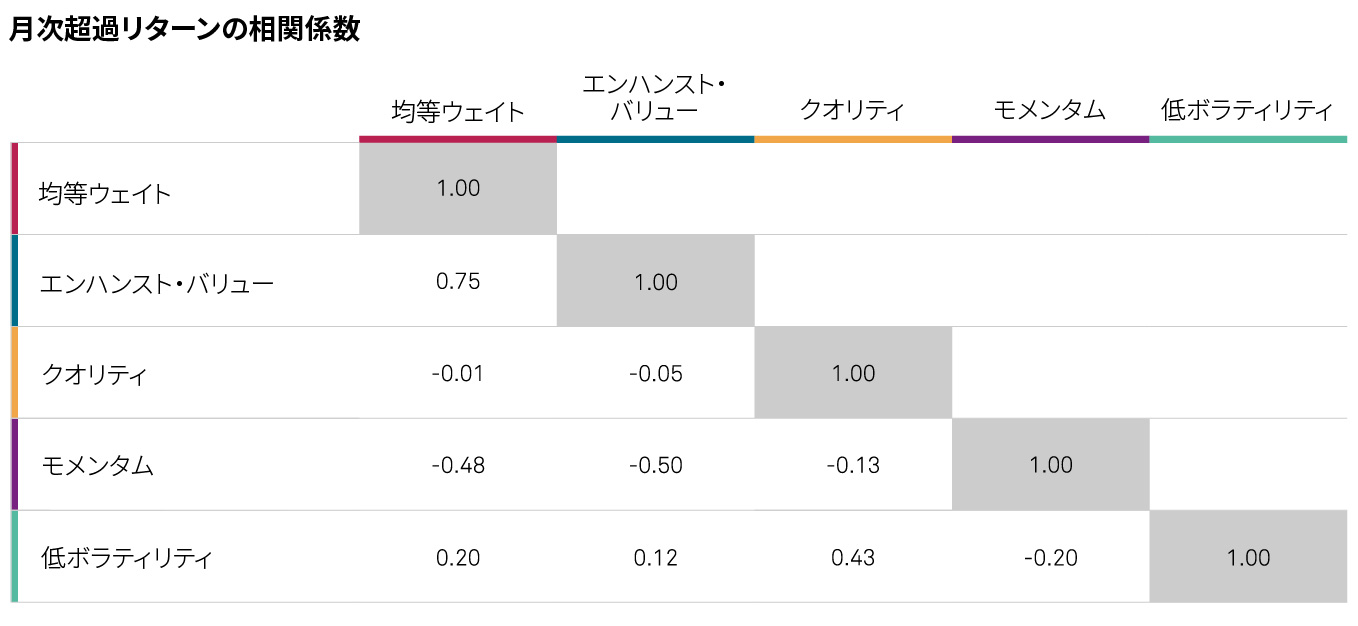
Task: Select the クオリティ row label
Action: click(95, 376)
